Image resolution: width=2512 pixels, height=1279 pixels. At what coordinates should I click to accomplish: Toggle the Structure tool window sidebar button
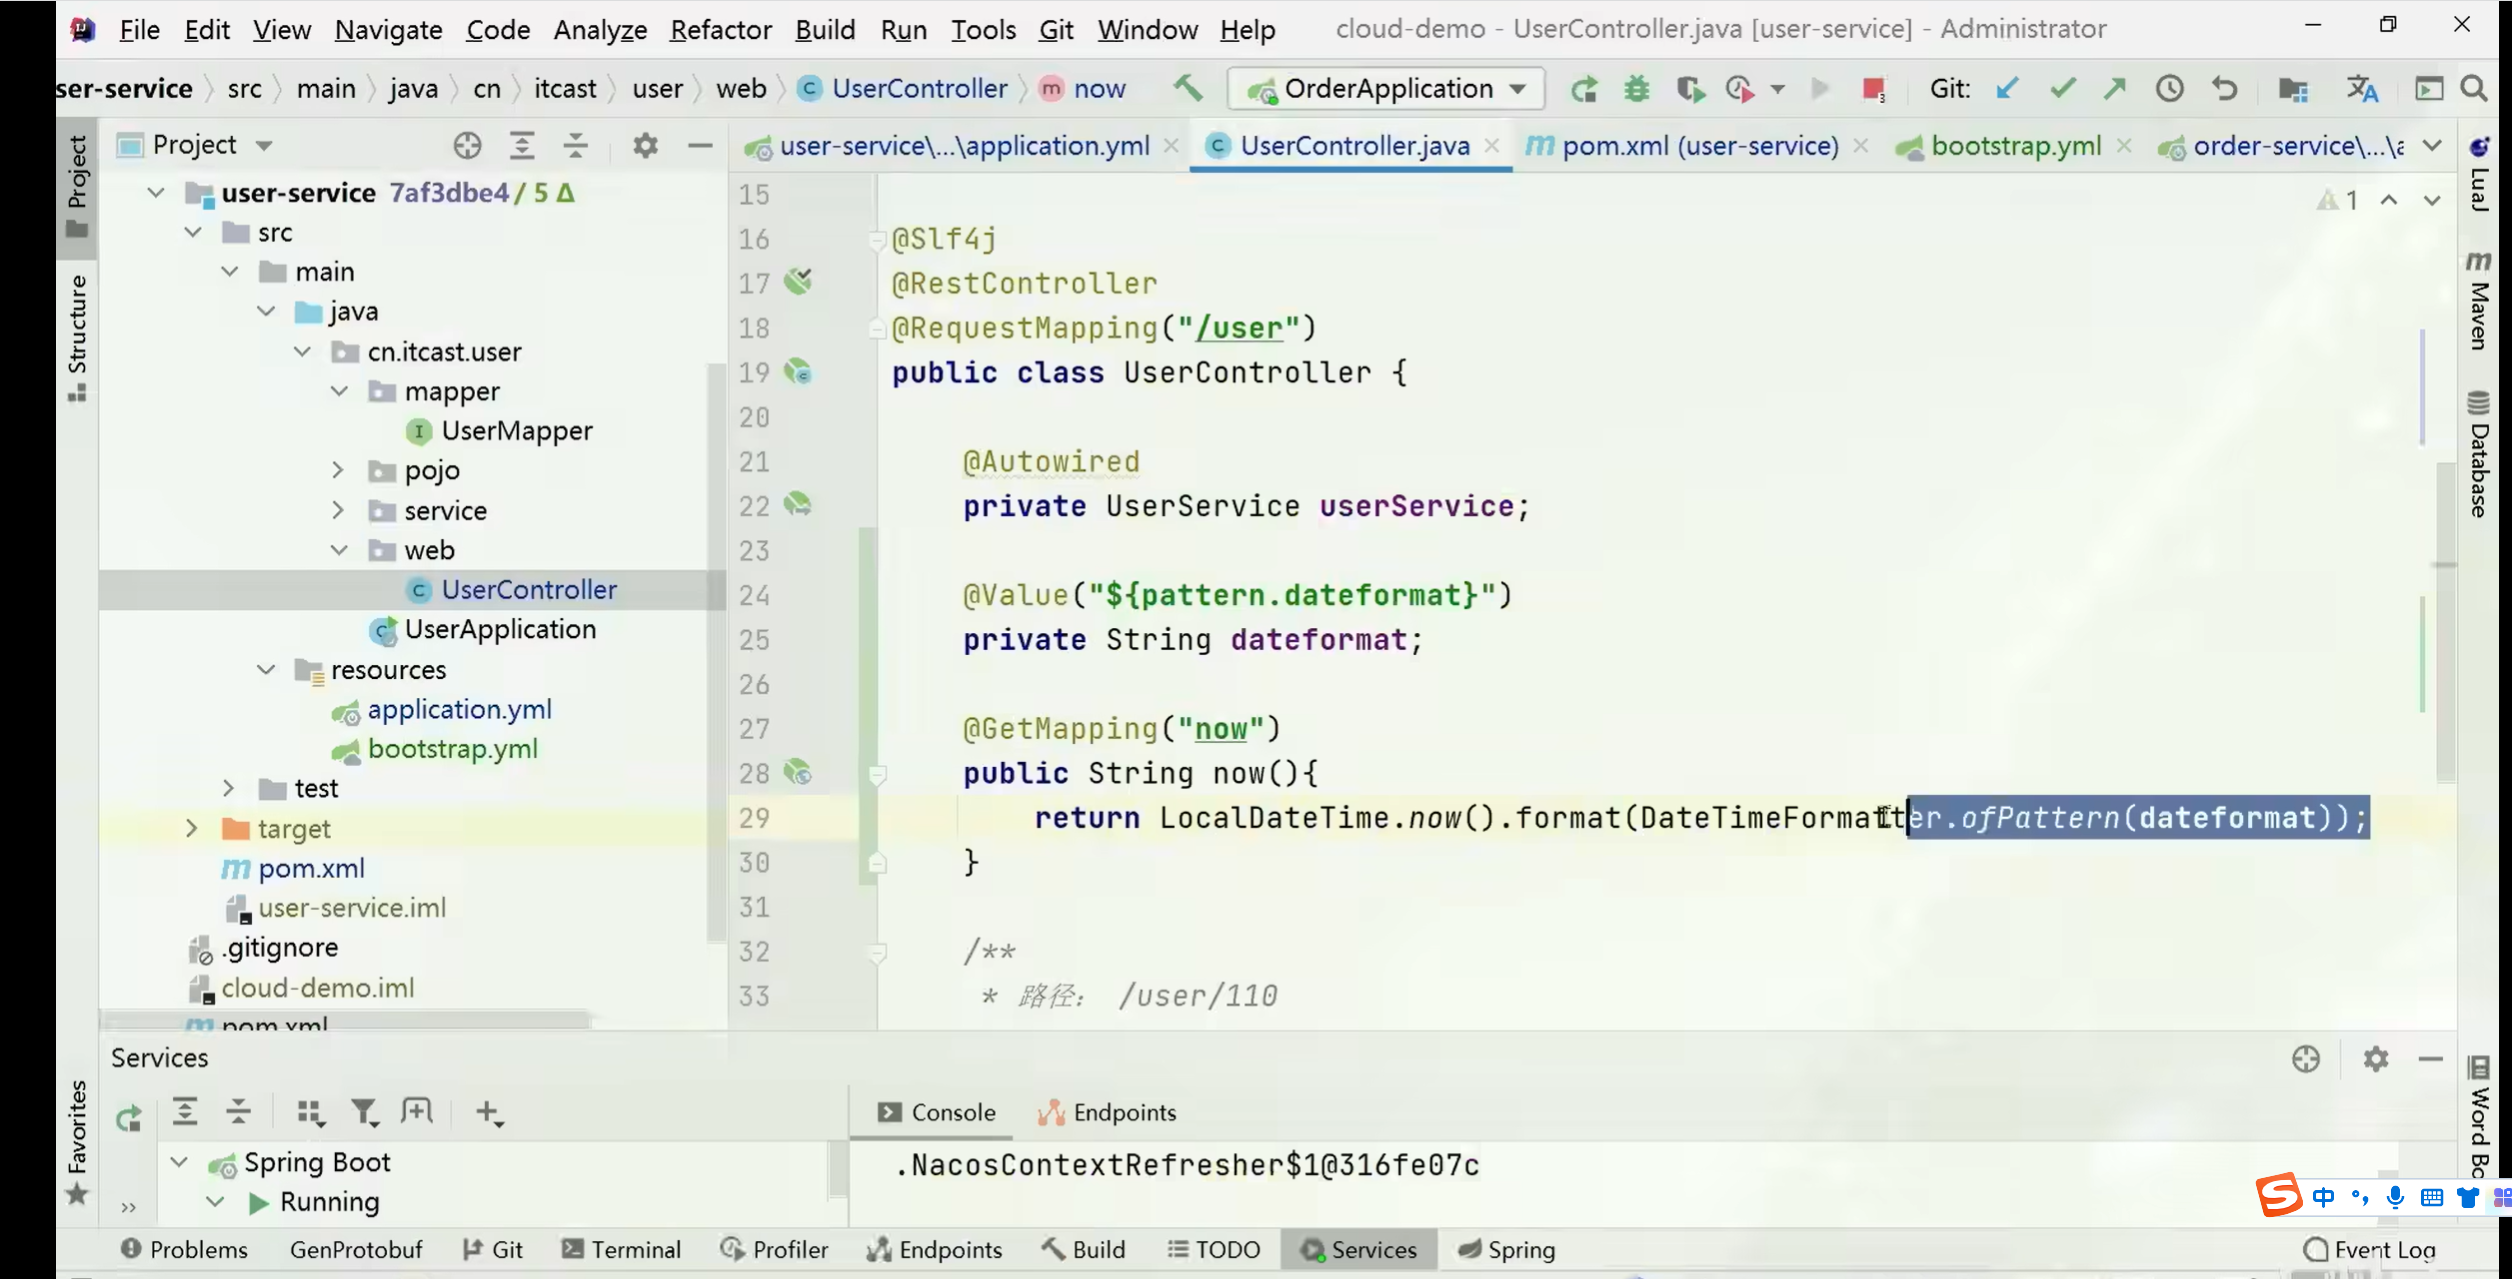tap(77, 337)
